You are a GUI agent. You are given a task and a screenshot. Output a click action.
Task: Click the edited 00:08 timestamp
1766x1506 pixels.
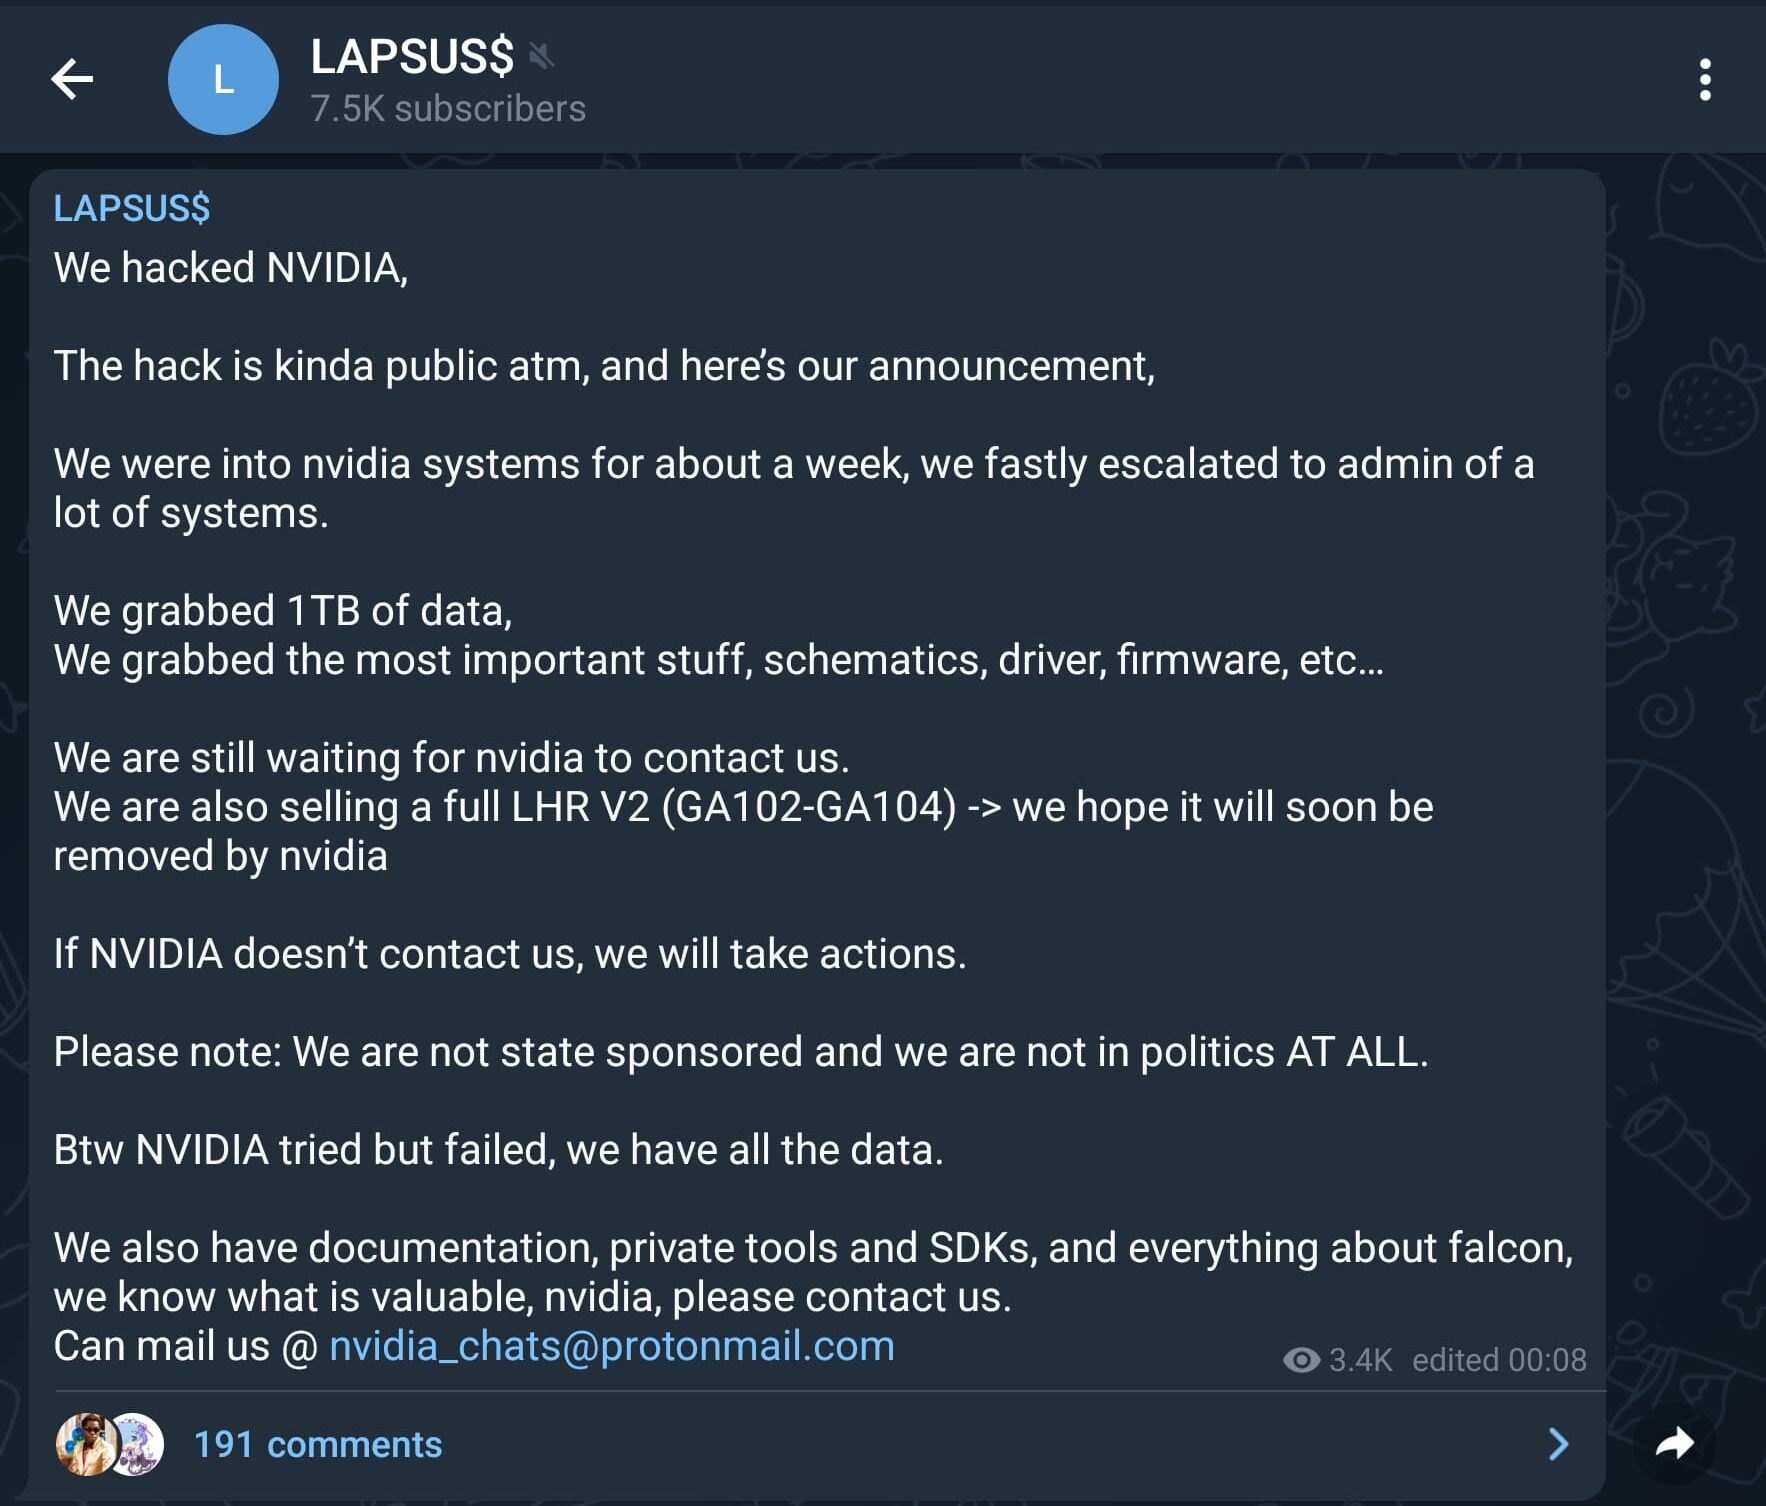click(x=1499, y=1360)
